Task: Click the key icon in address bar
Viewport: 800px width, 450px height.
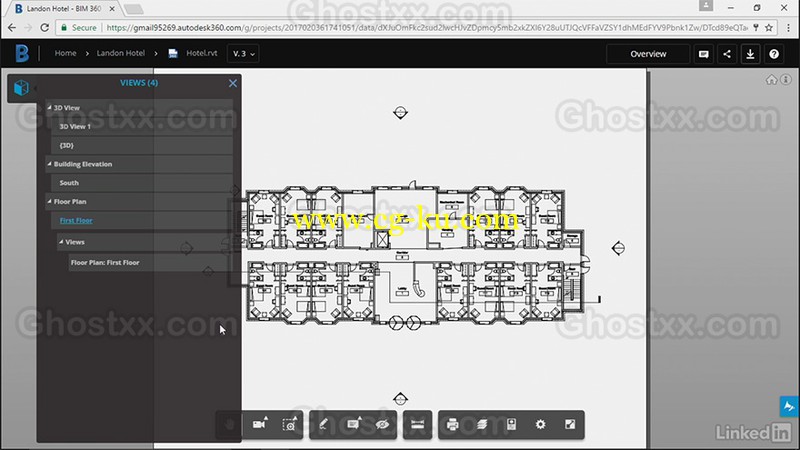Action: click(x=756, y=28)
